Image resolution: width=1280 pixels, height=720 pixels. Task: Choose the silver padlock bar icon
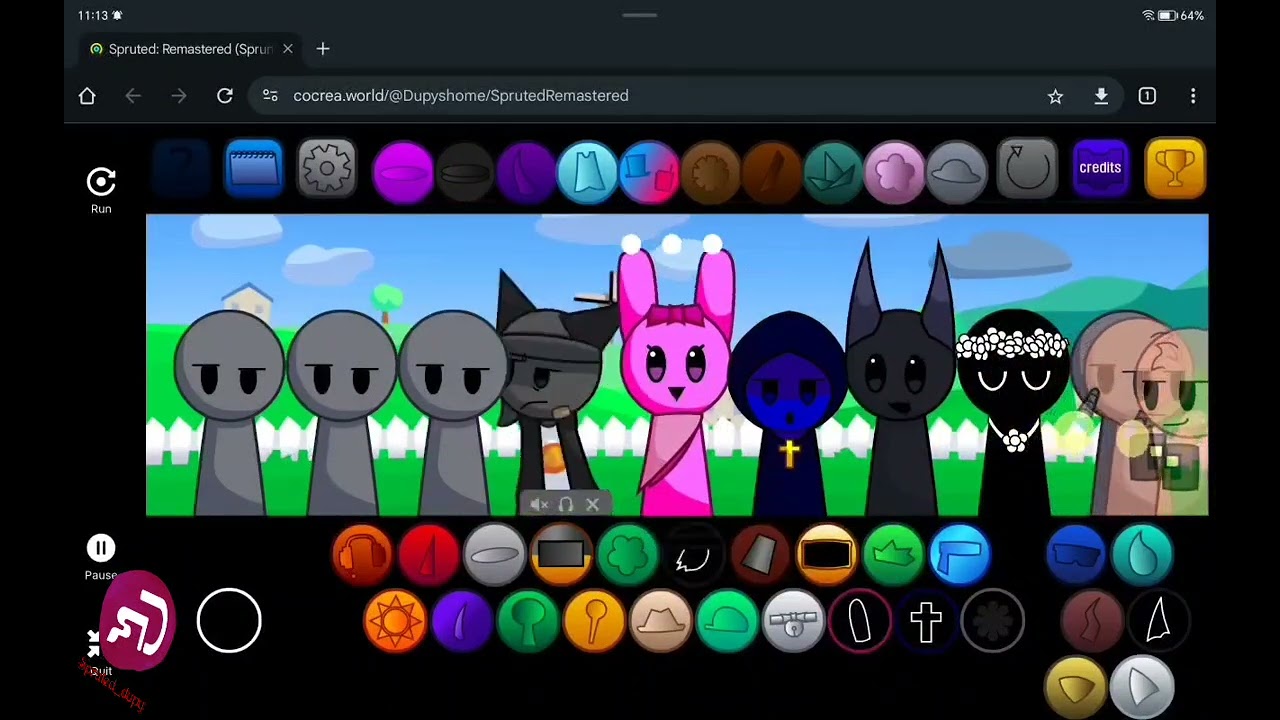793,621
